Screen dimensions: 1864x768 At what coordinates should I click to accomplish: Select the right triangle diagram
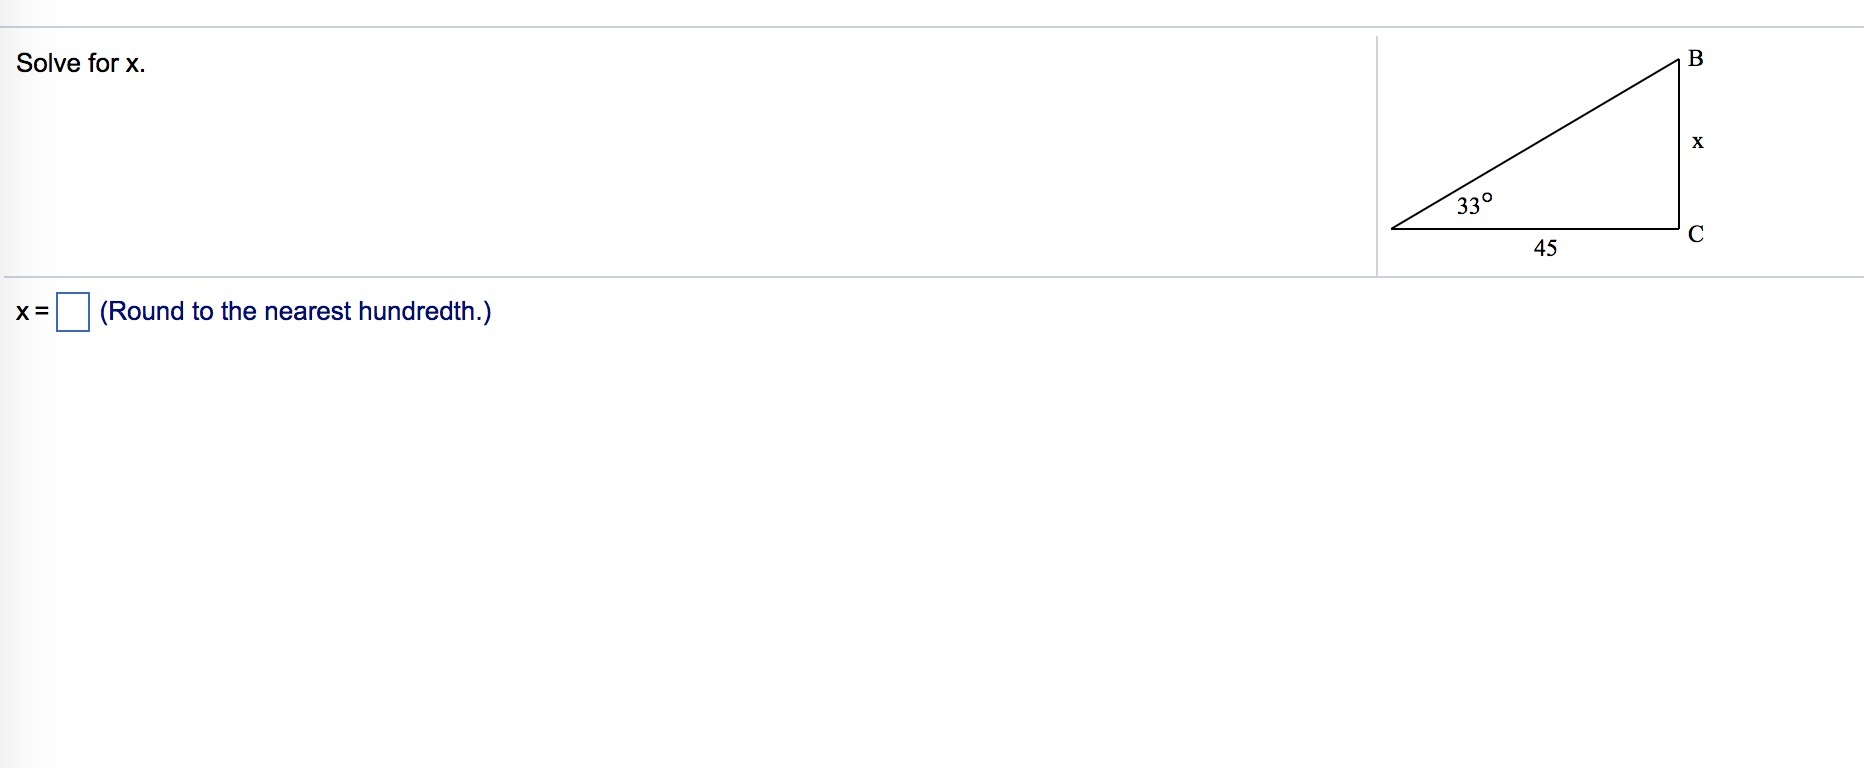click(x=1548, y=152)
